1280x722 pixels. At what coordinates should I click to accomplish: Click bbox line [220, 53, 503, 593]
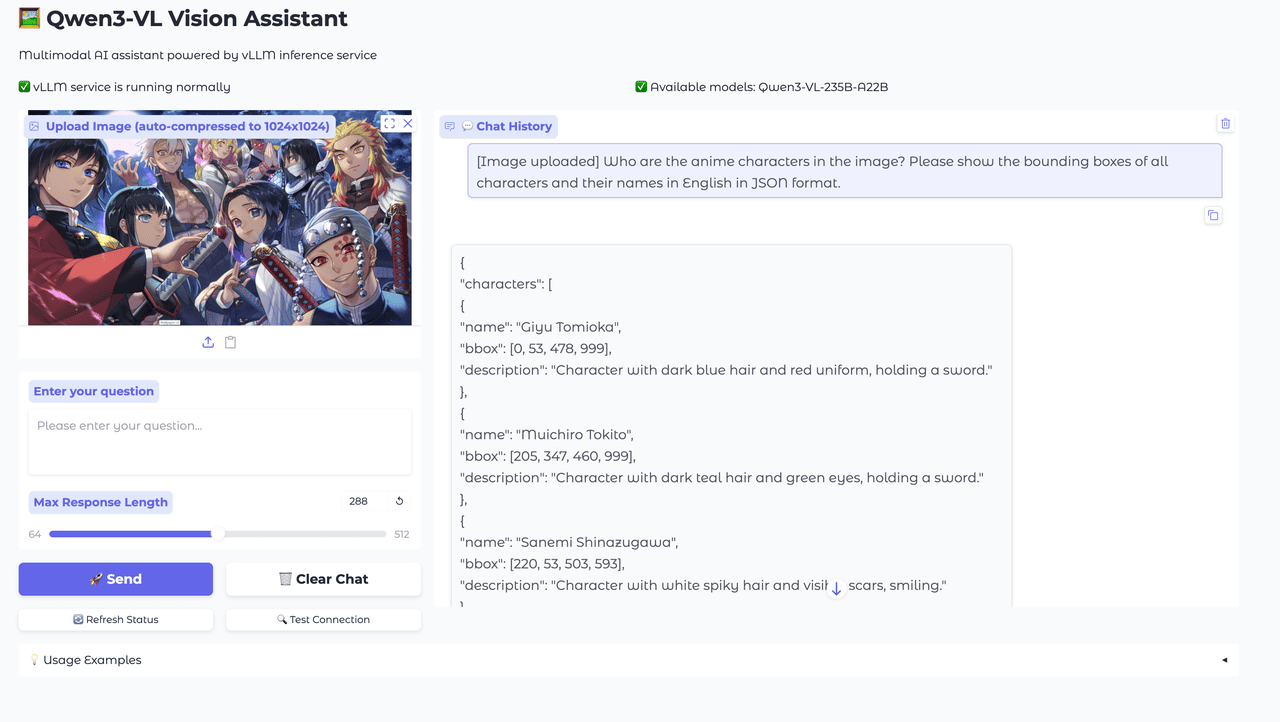[542, 564]
